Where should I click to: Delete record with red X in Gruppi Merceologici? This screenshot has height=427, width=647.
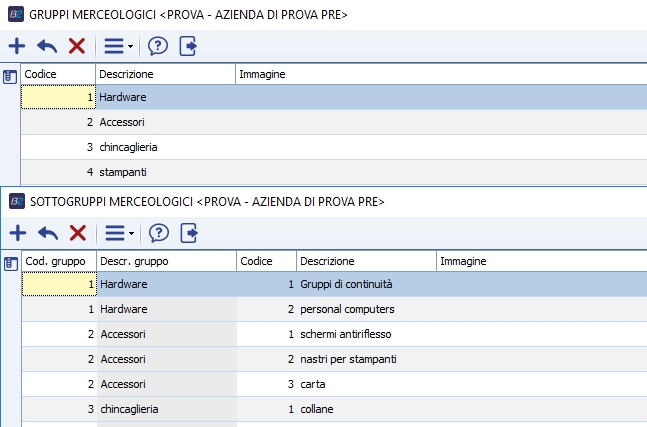tap(77, 45)
